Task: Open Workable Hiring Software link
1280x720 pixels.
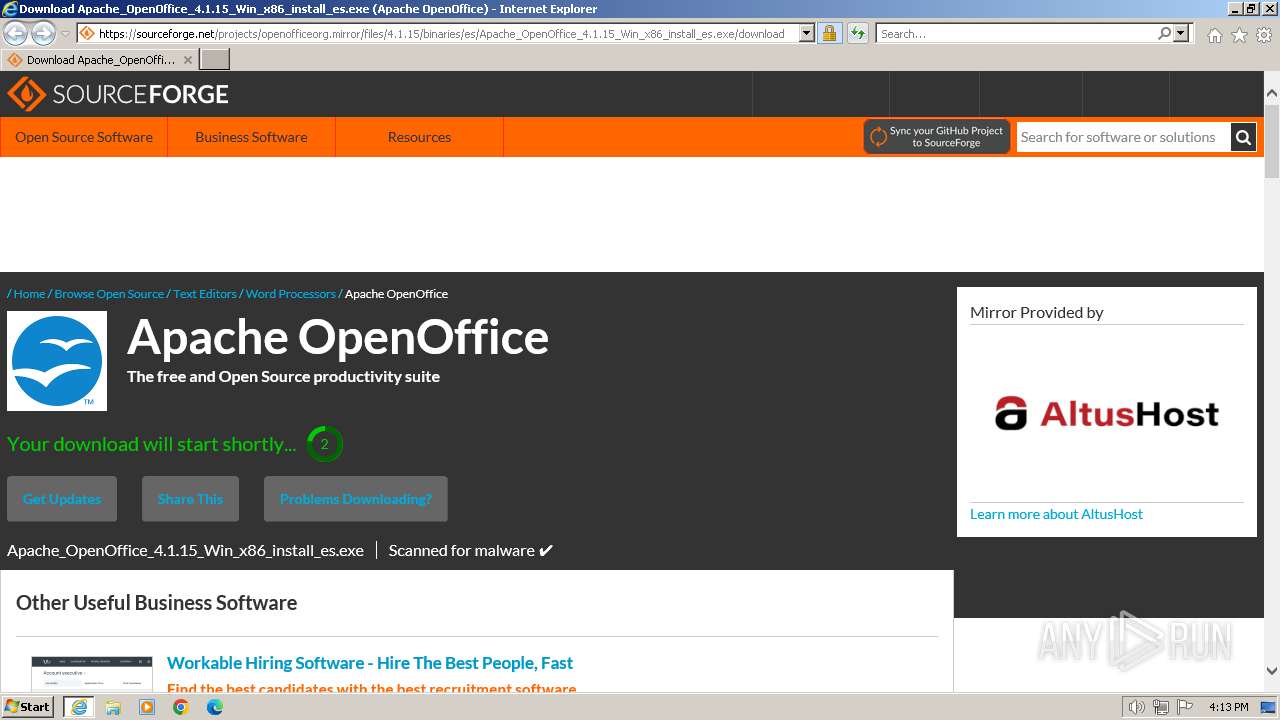Action: (x=370, y=663)
